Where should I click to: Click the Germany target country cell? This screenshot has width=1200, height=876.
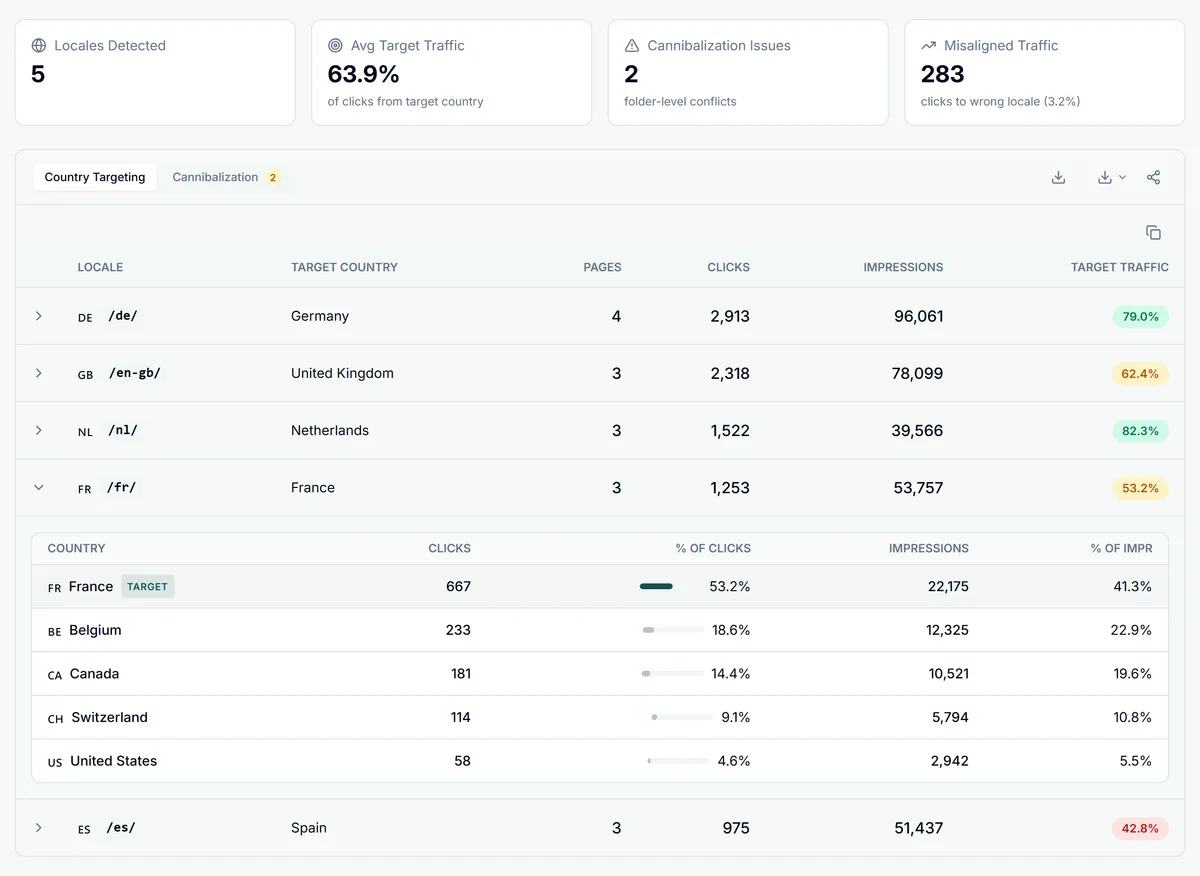[320, 316]
